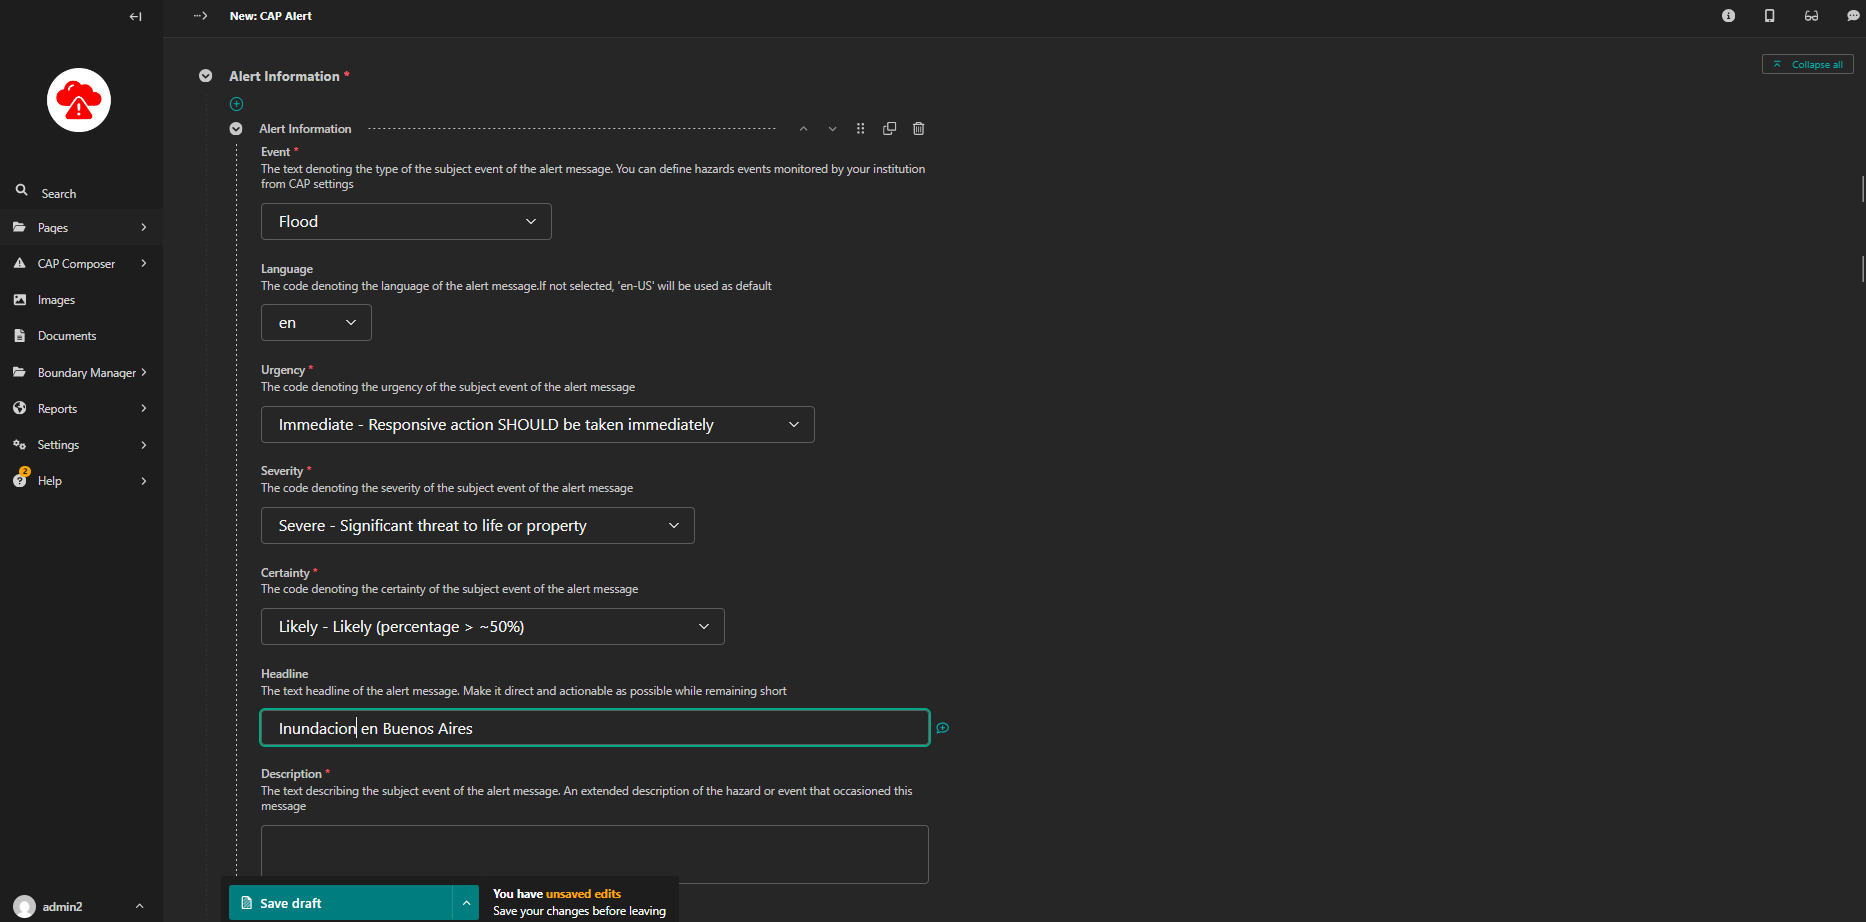Image resolution: width=1866 pixels, height=922 pixels.
Task: Open the Reports menu
Action: [x=81, y=408]
